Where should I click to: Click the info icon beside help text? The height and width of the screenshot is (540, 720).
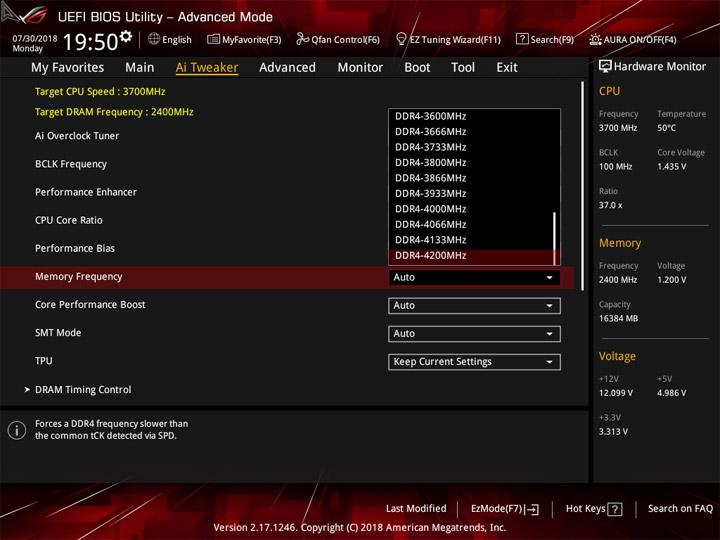pyautogui.click(x=17, y=430)
